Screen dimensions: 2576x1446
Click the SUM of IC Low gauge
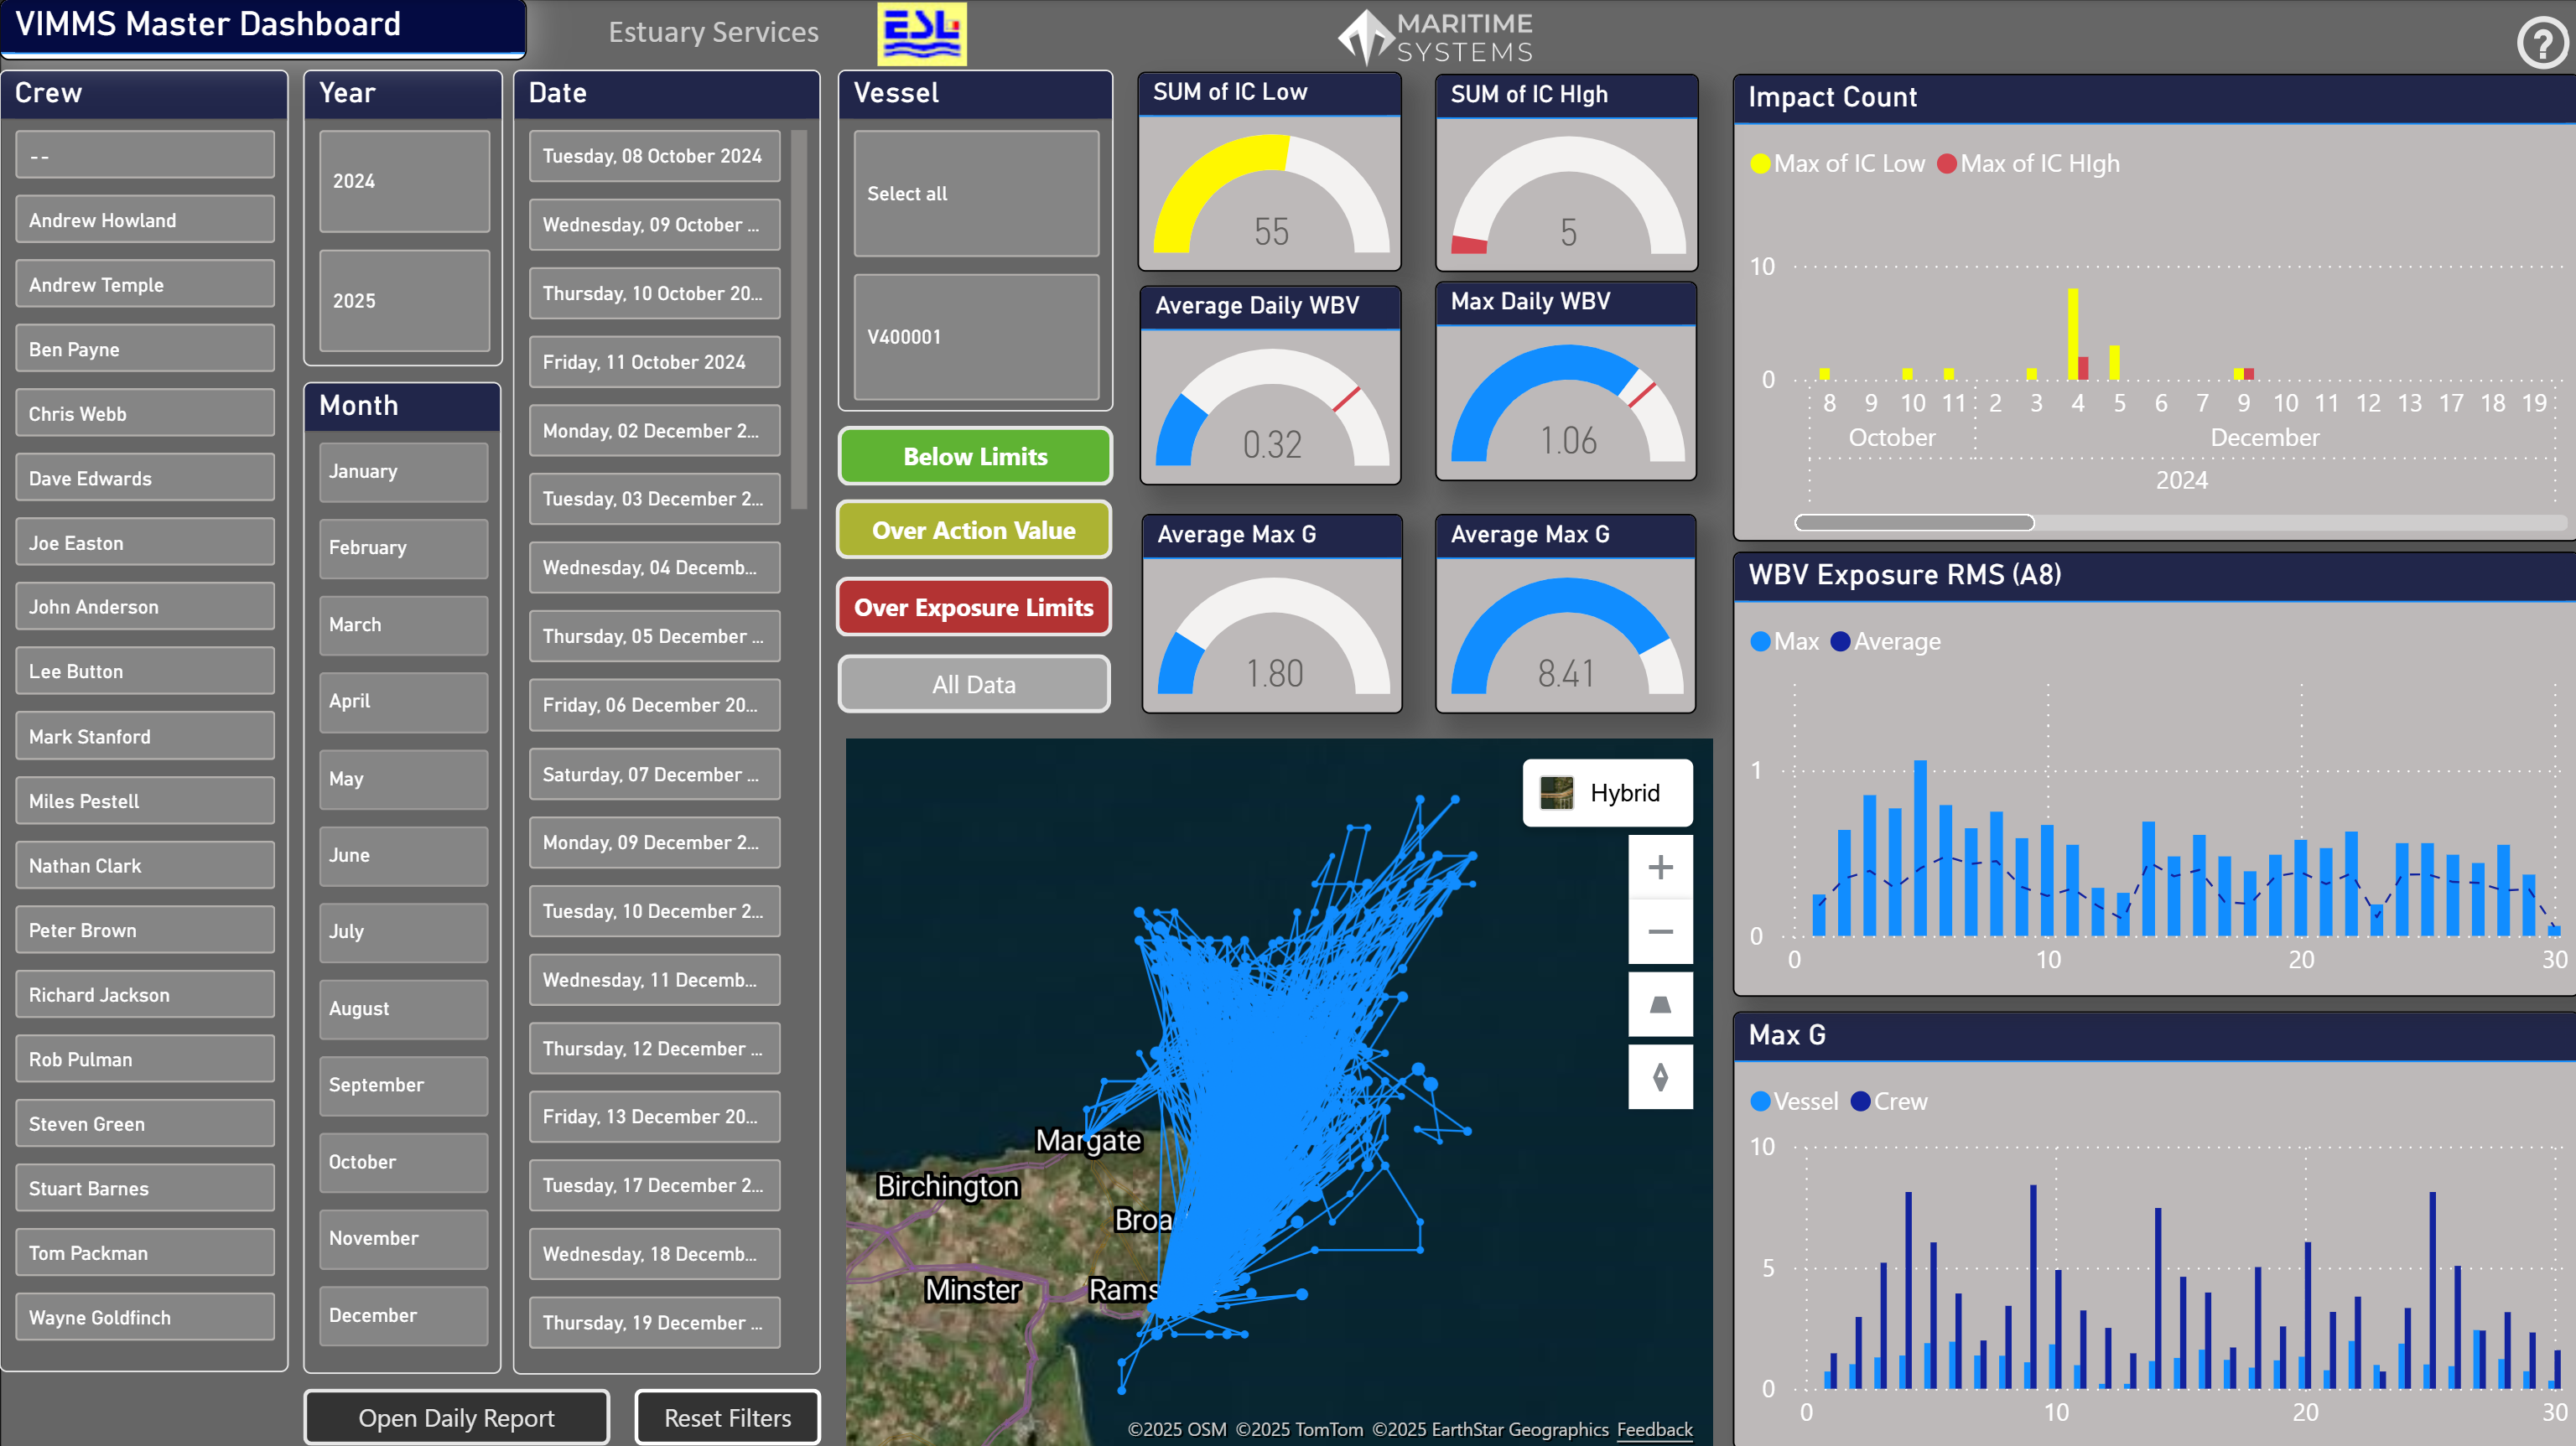pyautogui.click(x=1270, y=195)
